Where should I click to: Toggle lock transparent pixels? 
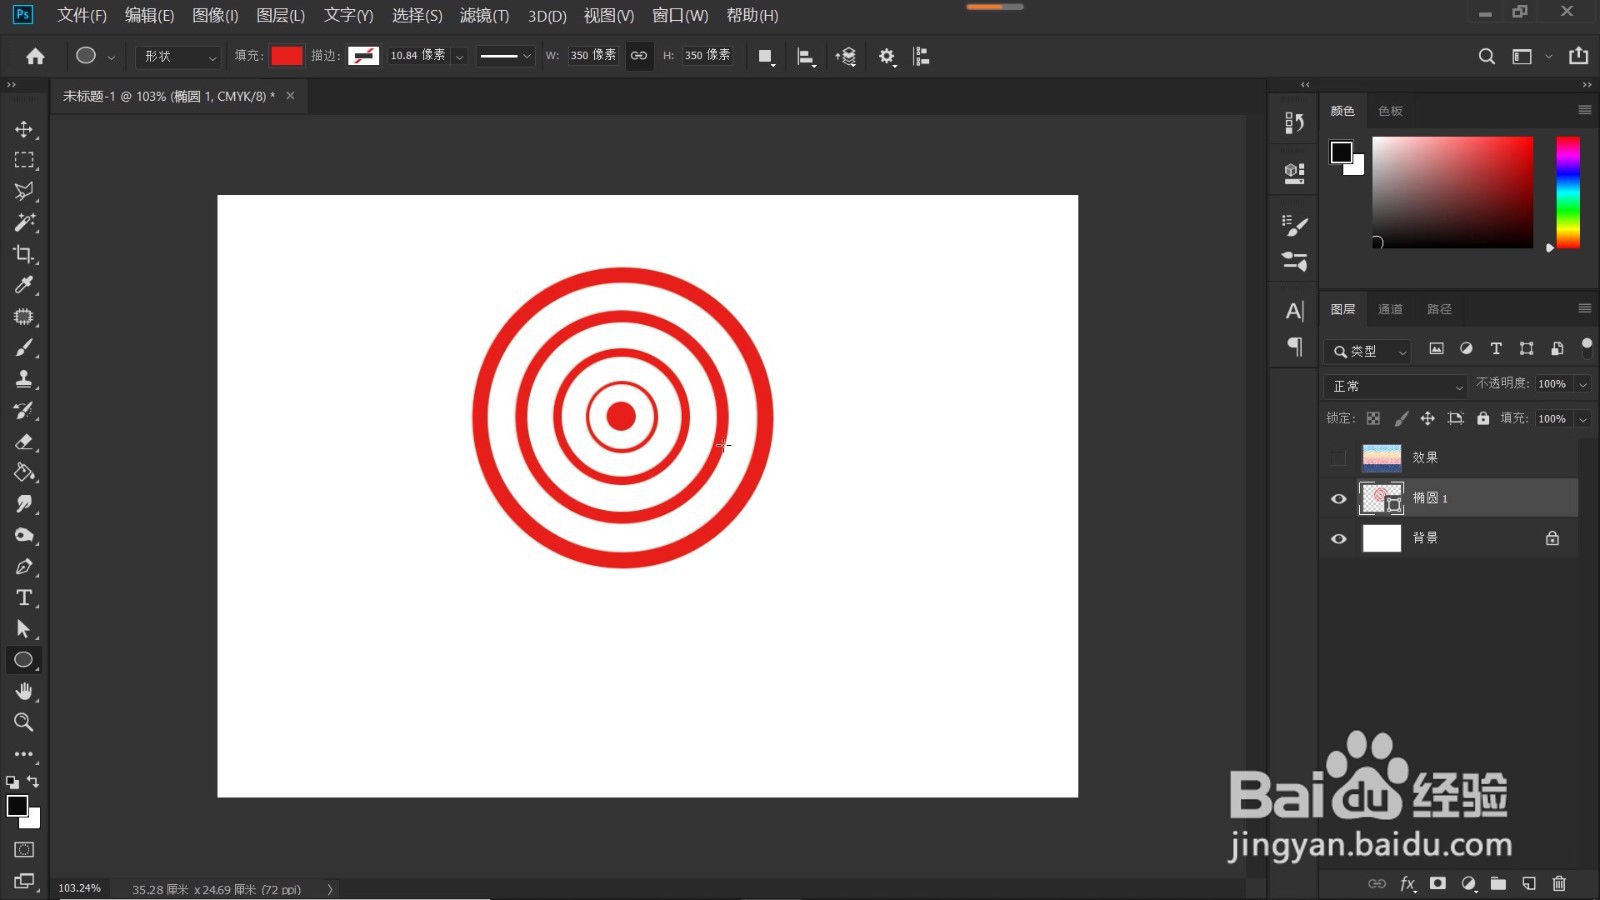pyautogui.click(x=1373, y=418)
